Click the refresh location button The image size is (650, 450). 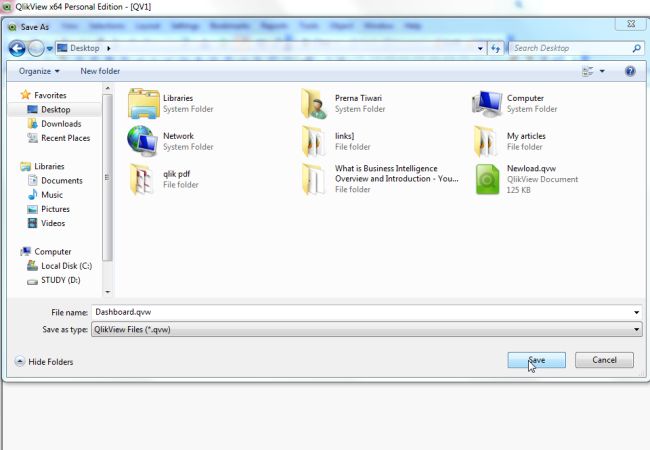coord(495,48)
